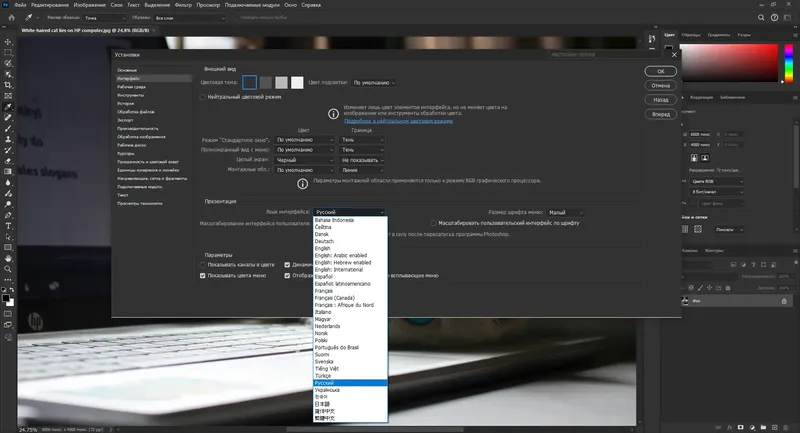This screenshot has width=800, height=433.
Task: Select English in the language list
Action: (x=350, y=248)
